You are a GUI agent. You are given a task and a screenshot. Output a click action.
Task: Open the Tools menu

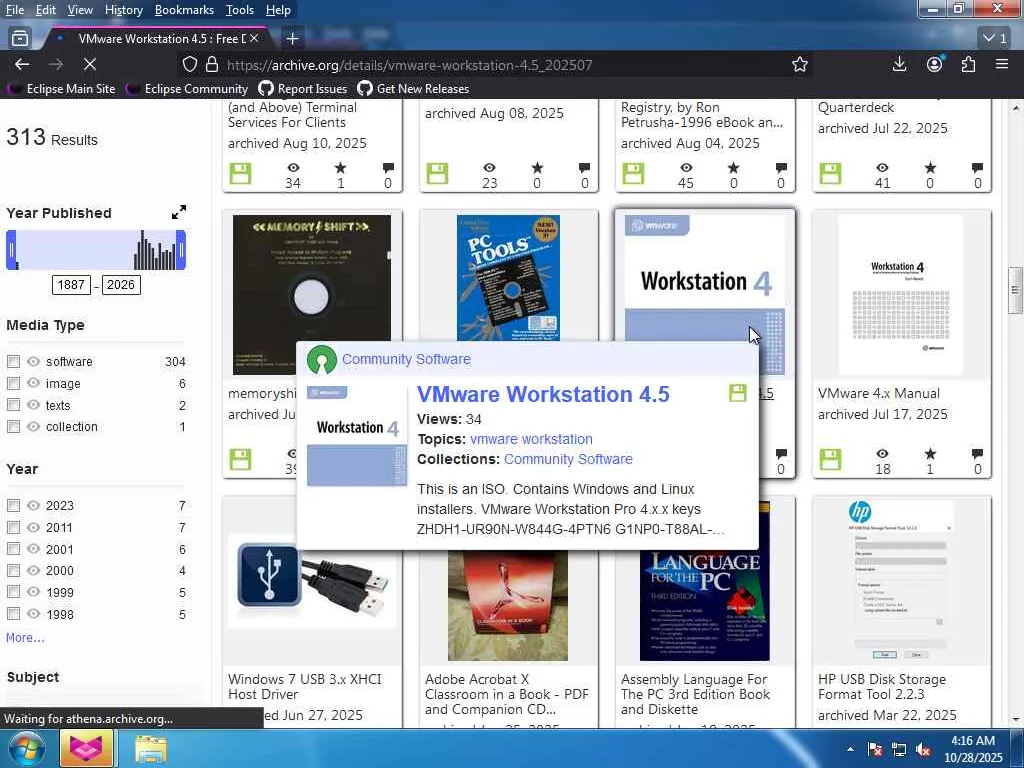coord(240,10)
